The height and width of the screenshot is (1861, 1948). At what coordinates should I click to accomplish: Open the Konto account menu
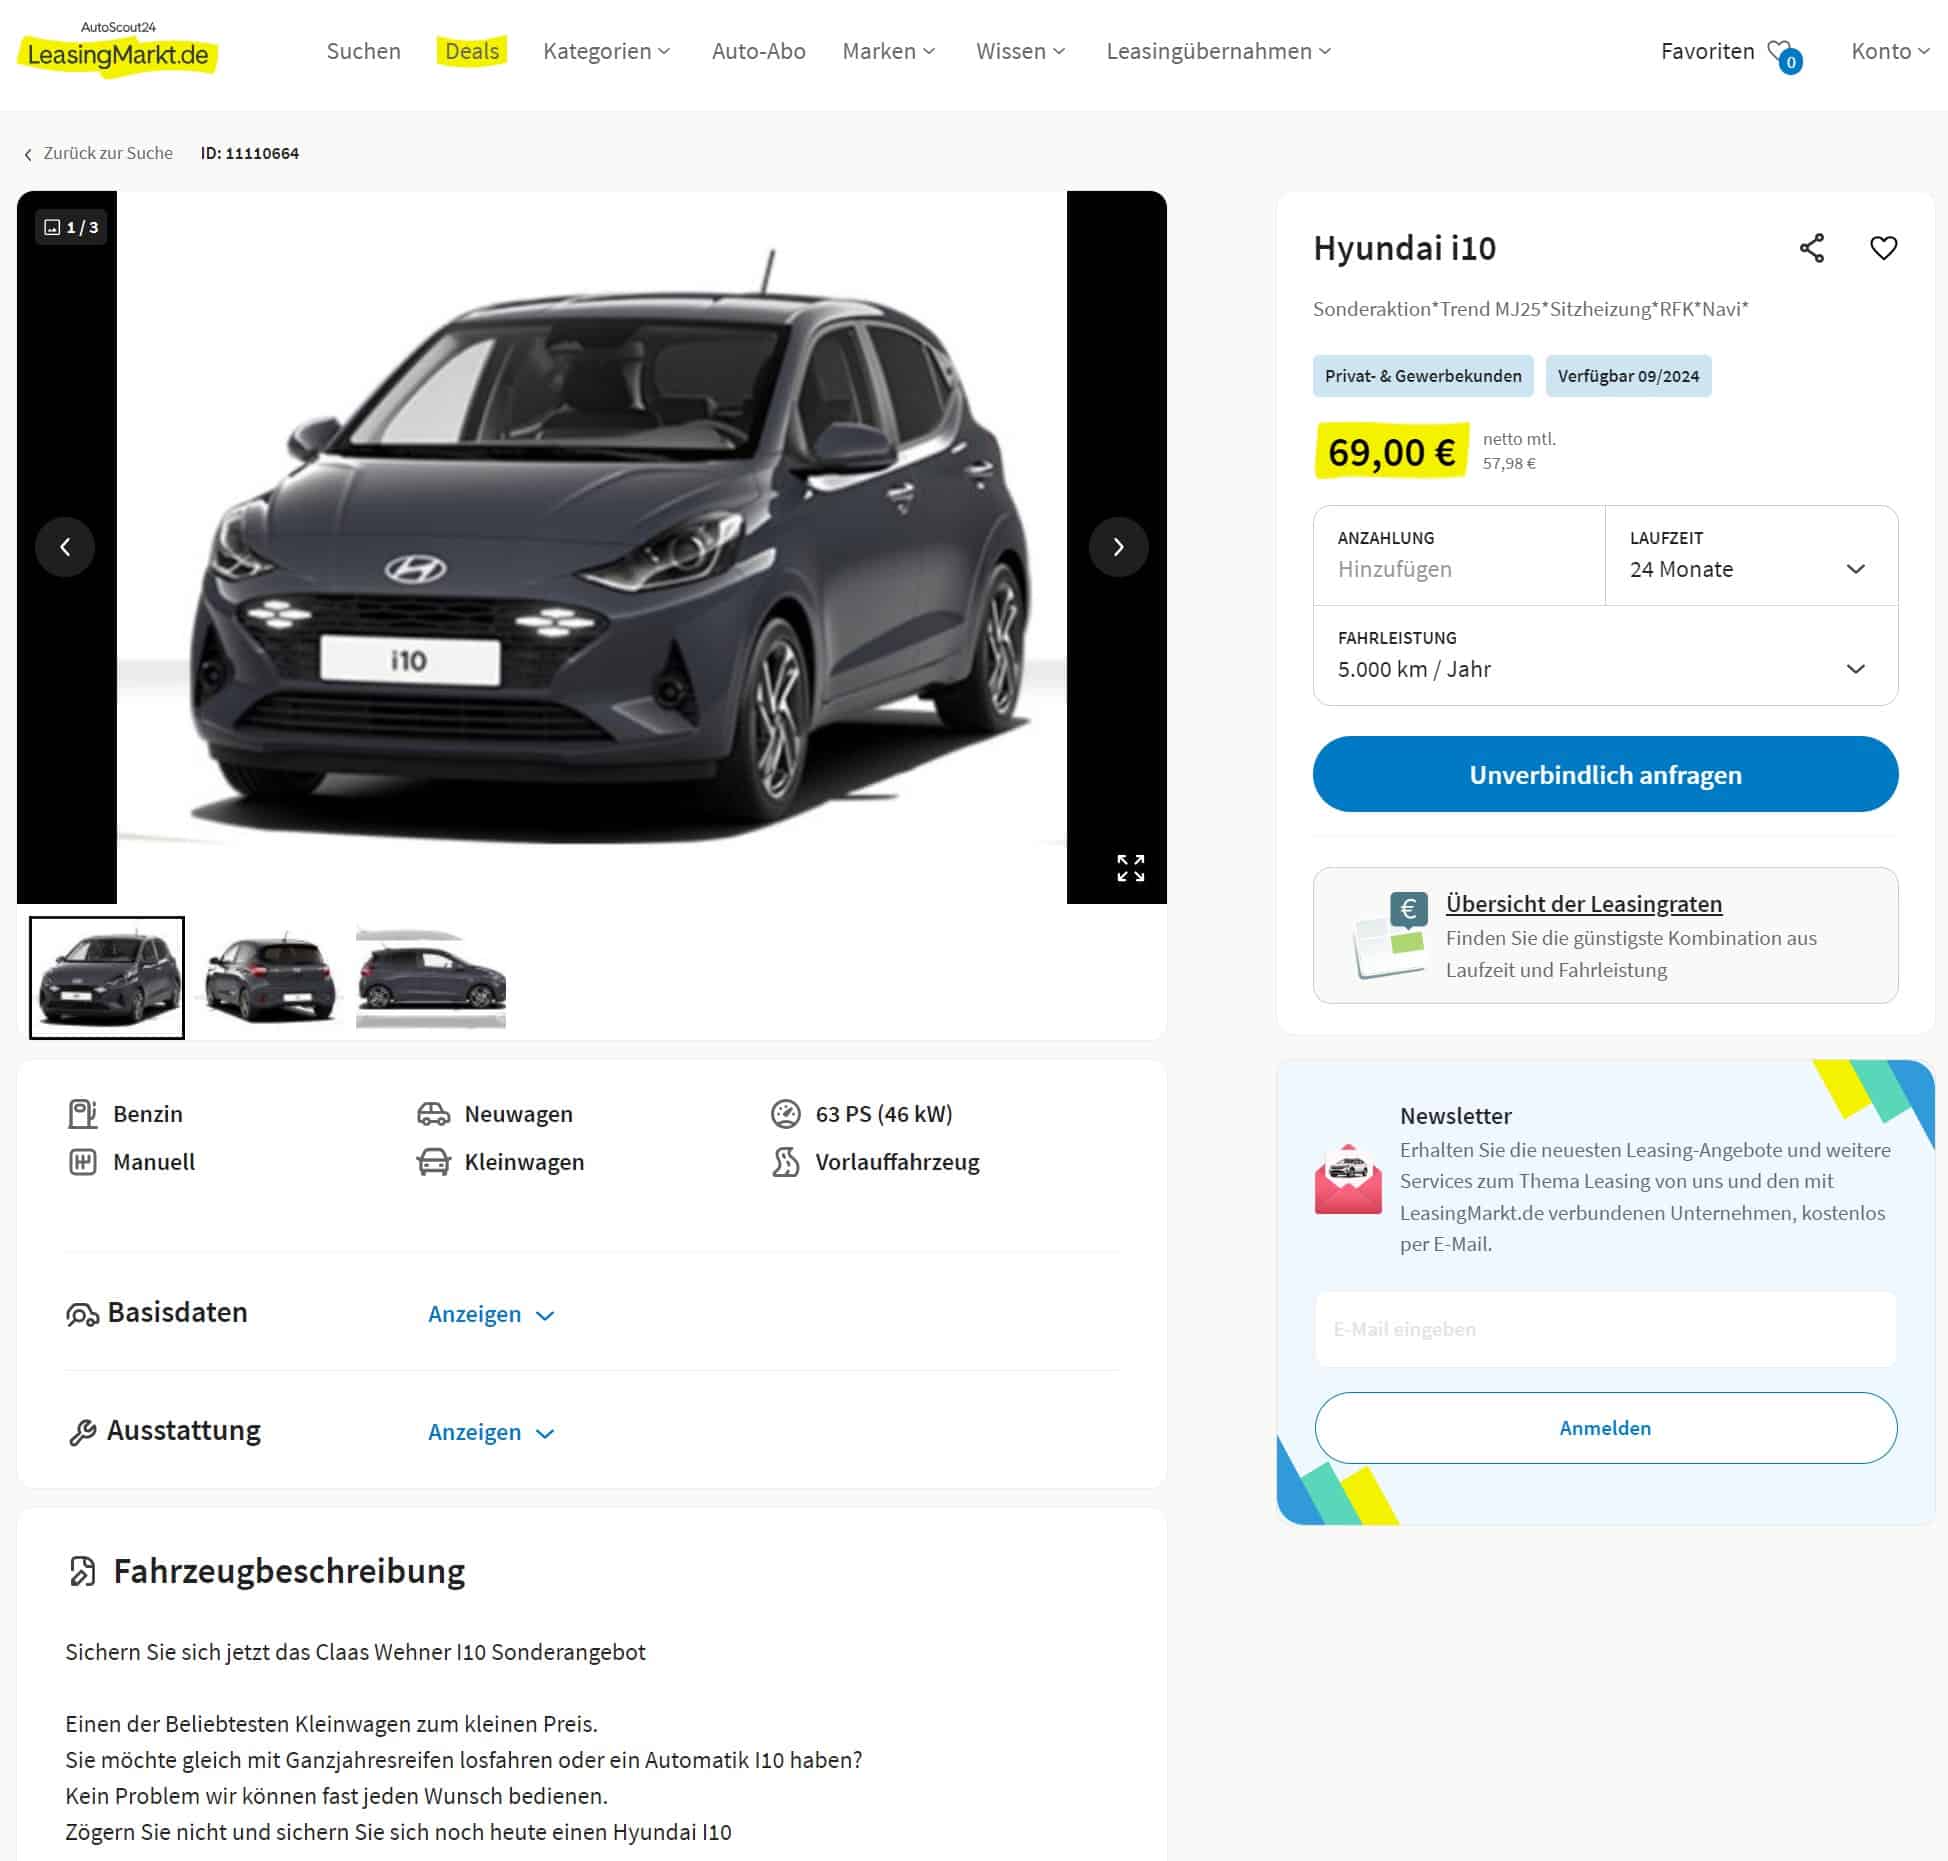tap(1889, 51)
